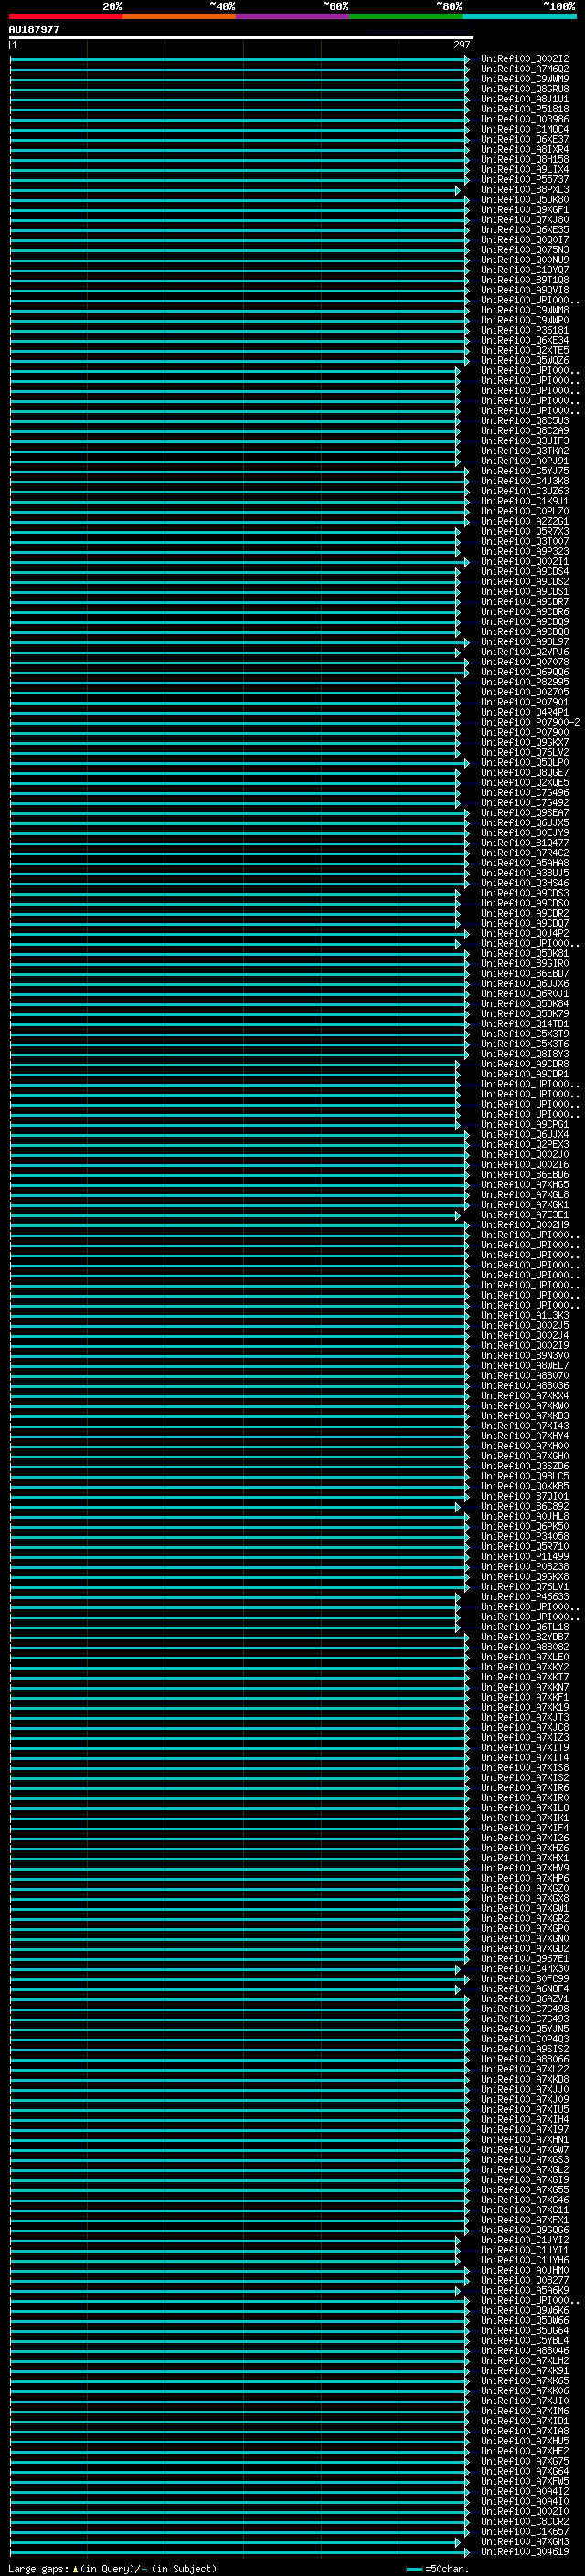
Task: Click the UniRef100_Q5DK80 label
Action: [524, 199]
